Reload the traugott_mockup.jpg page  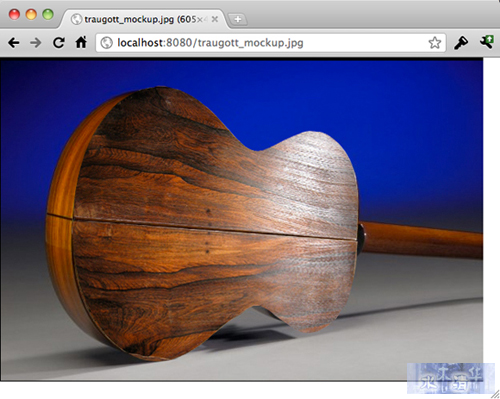[x=59, y=43]
